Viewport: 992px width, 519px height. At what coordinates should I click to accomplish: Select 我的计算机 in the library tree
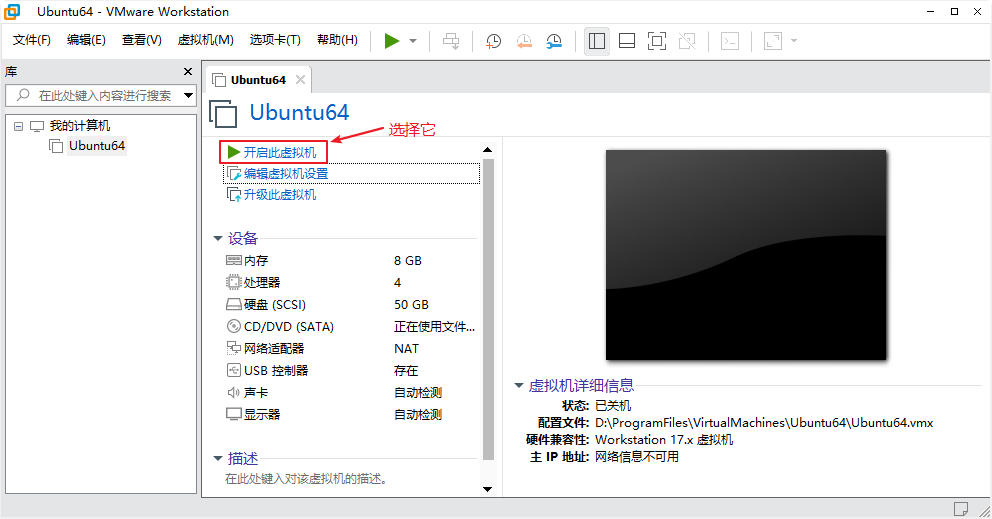[x=80, y=126]
